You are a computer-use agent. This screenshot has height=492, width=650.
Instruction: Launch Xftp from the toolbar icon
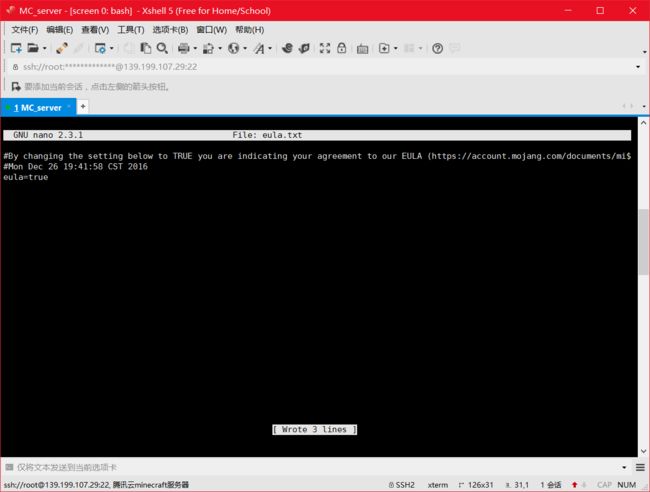click(287, 48)
